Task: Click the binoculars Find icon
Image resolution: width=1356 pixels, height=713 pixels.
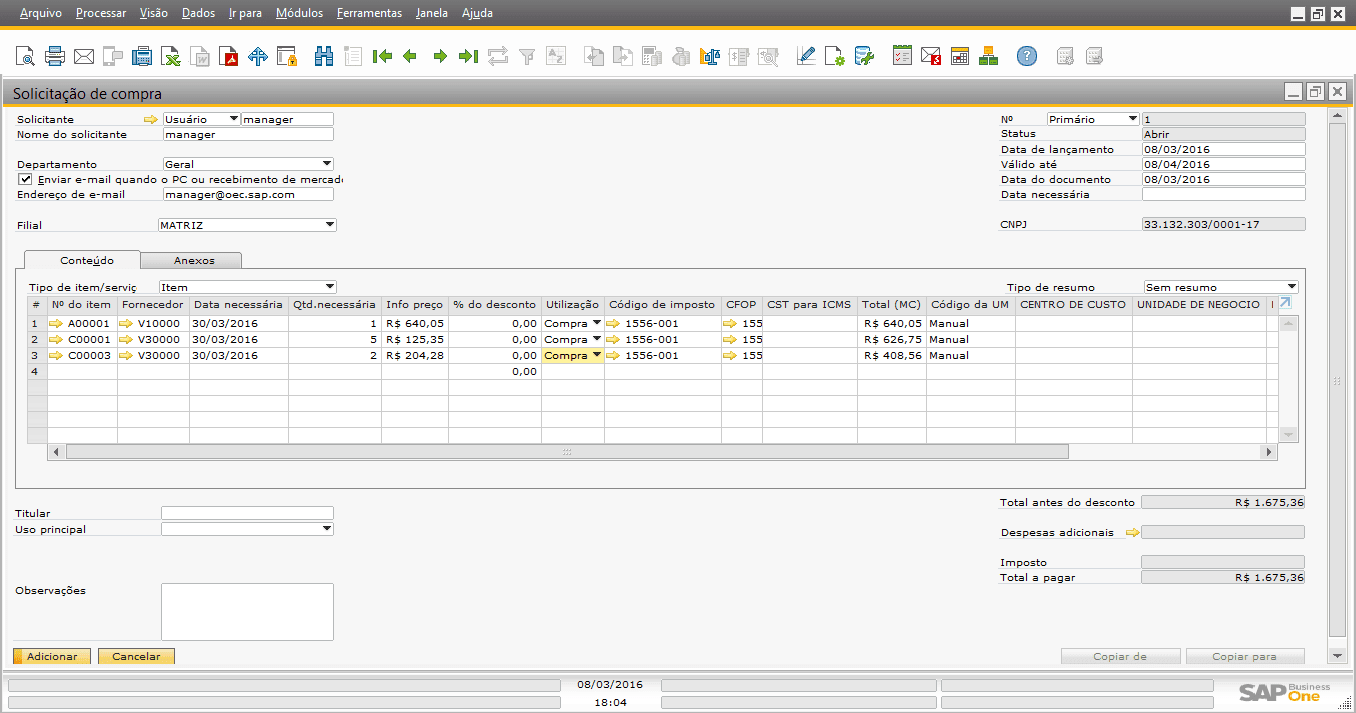Action: coord(323,56)
